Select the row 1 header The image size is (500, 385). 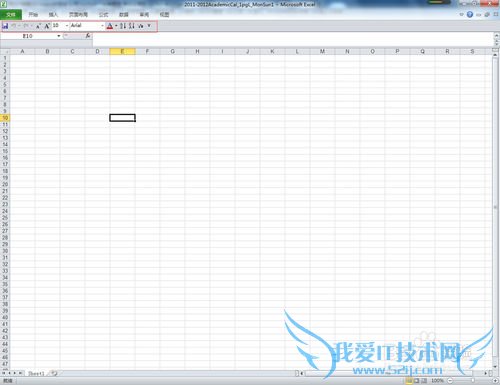point(5,58)
